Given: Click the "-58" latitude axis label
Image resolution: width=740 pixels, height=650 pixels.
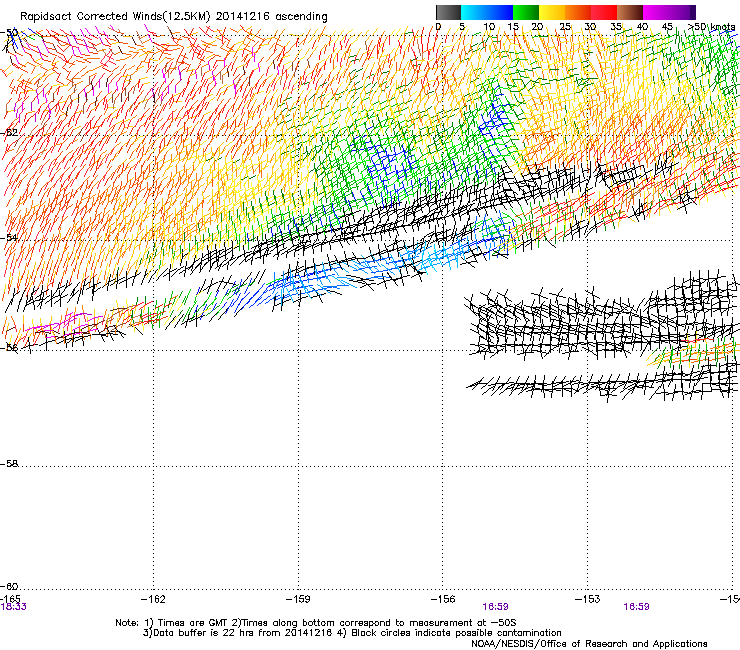Looking at the screenshot, I should click(x=9, y=464).
